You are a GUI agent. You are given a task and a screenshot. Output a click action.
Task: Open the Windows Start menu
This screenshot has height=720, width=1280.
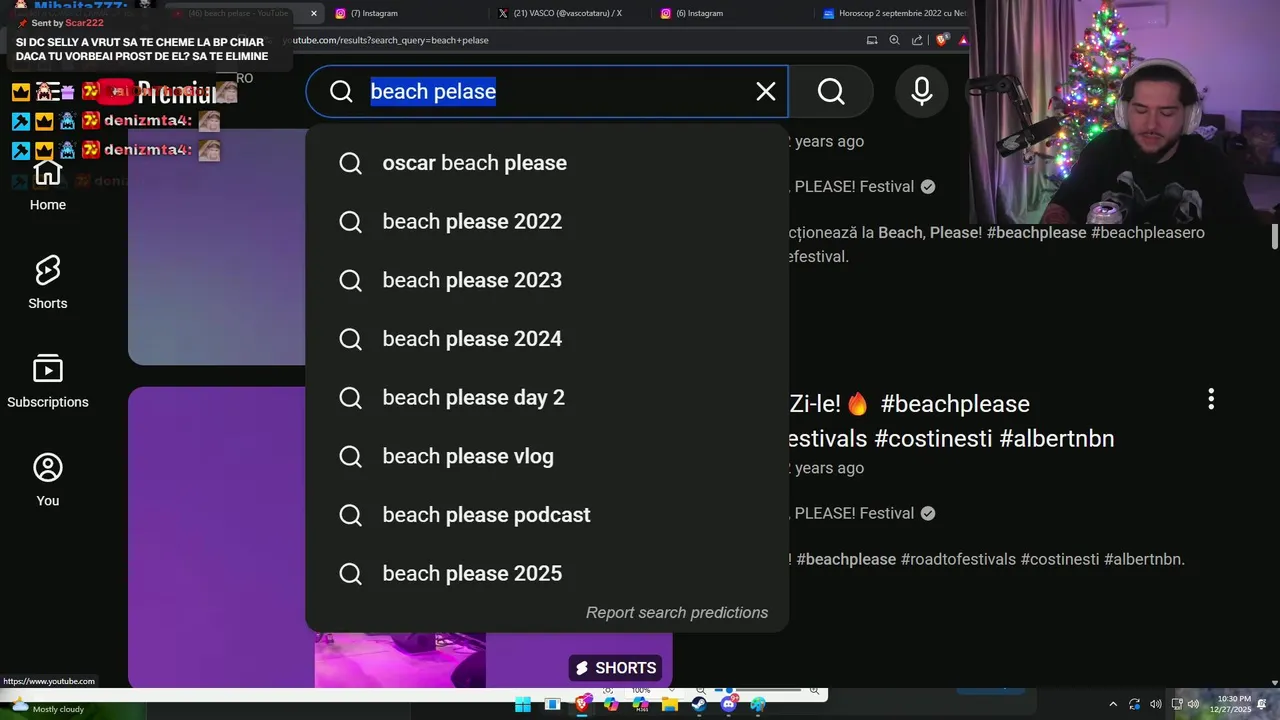click(523, 705)
